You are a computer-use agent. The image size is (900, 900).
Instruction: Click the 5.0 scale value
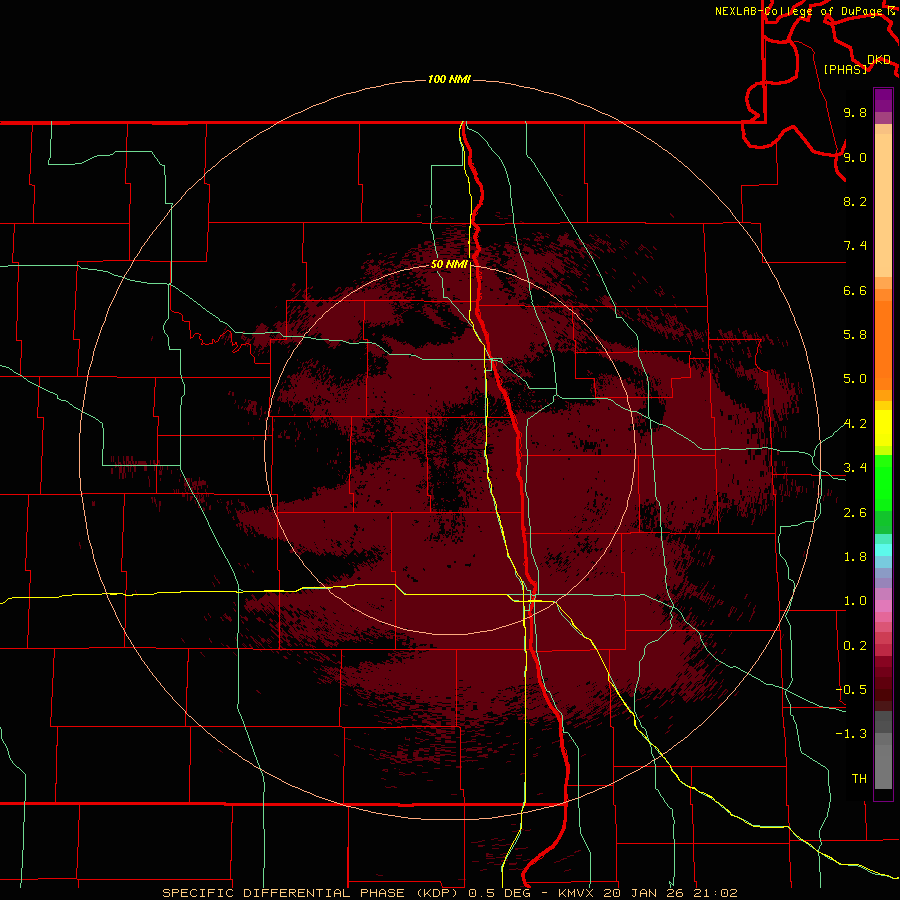[x=855, y=379]
